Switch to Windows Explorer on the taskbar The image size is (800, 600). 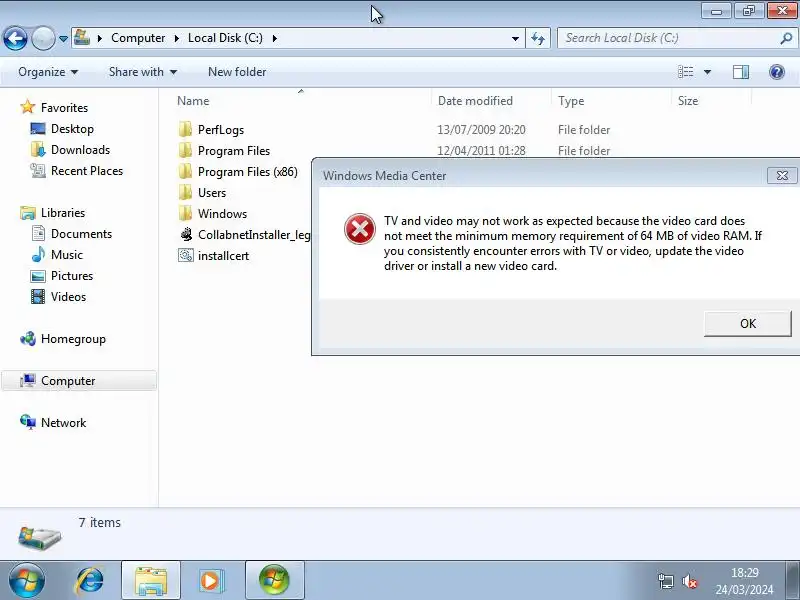(x=151, y=580)
